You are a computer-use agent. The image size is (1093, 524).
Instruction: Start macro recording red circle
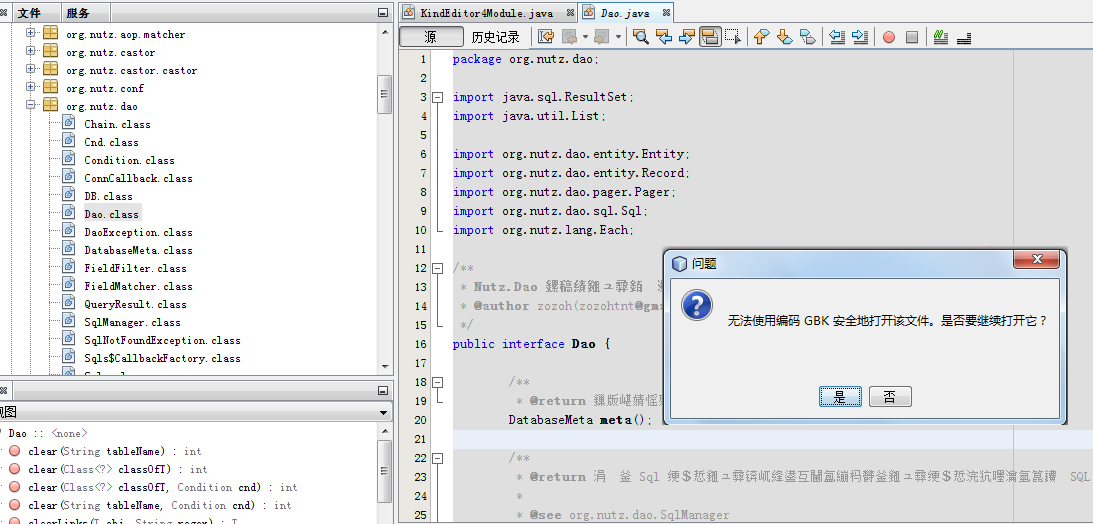889,37
